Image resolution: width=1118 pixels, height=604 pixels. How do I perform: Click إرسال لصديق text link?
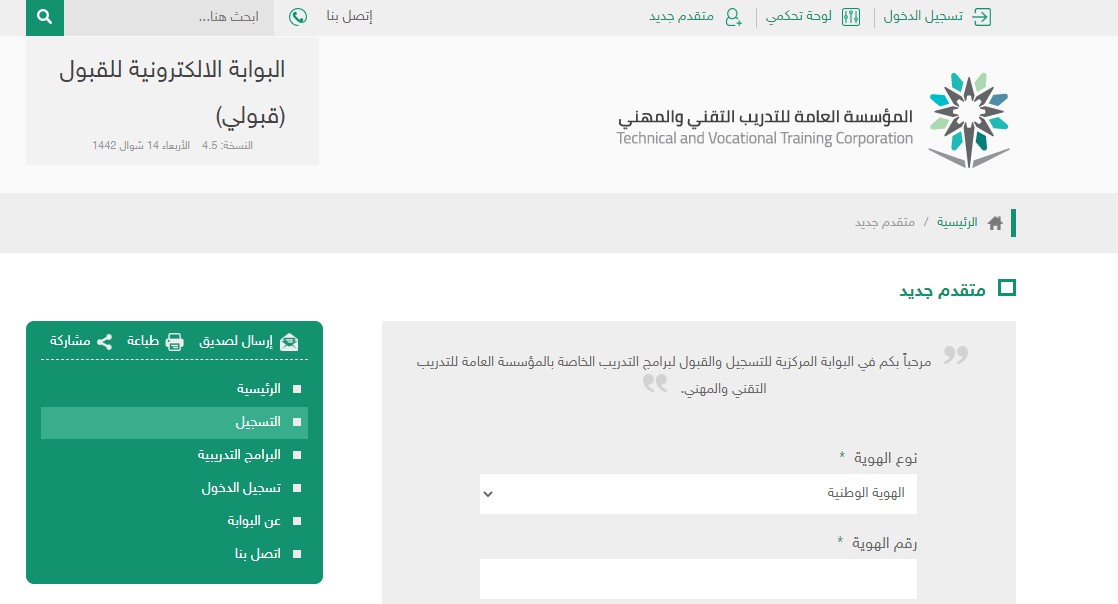[x=236, y=341]
